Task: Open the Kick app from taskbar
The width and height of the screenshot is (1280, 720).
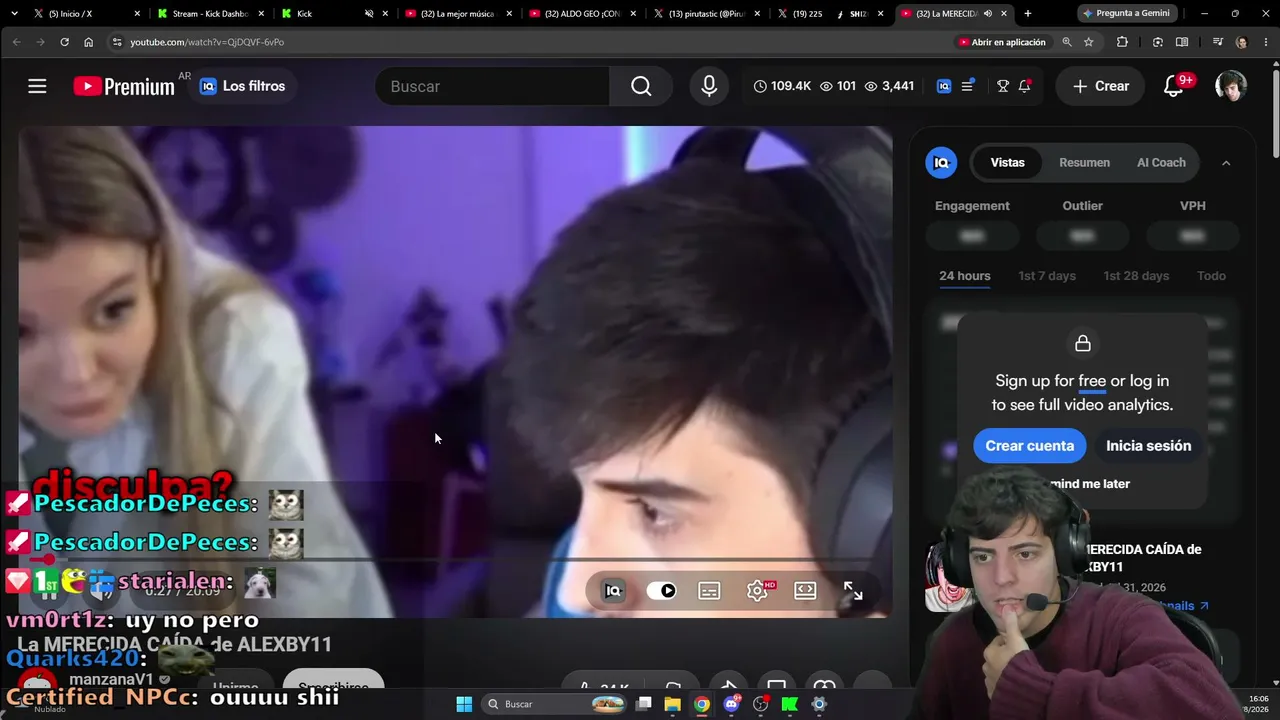Action: tap(790, 704)
